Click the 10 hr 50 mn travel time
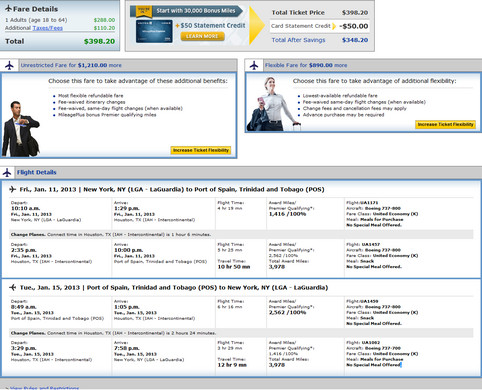 coord(234,267)
